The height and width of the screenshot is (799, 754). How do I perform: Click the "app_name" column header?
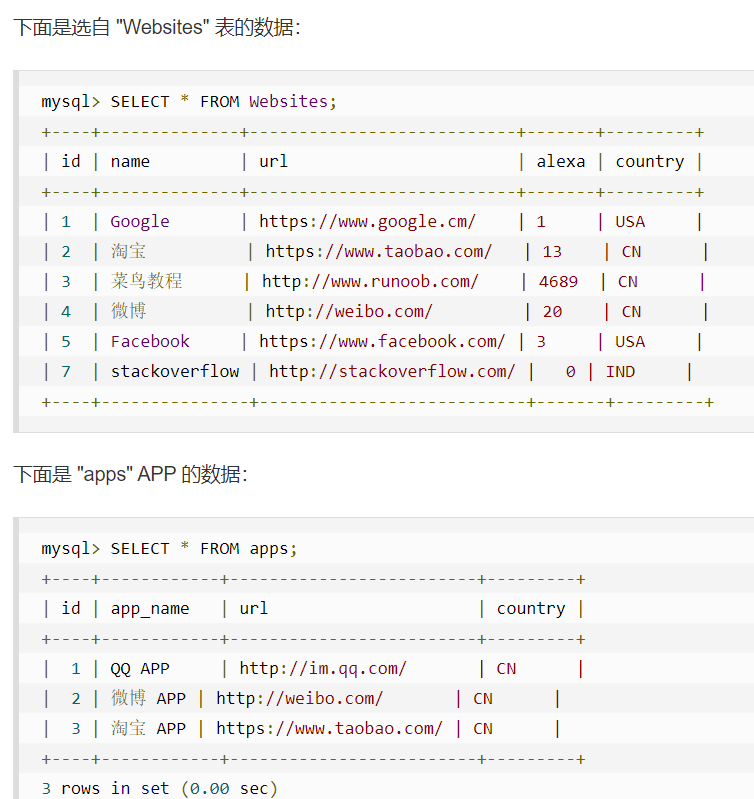click(150, 609)
